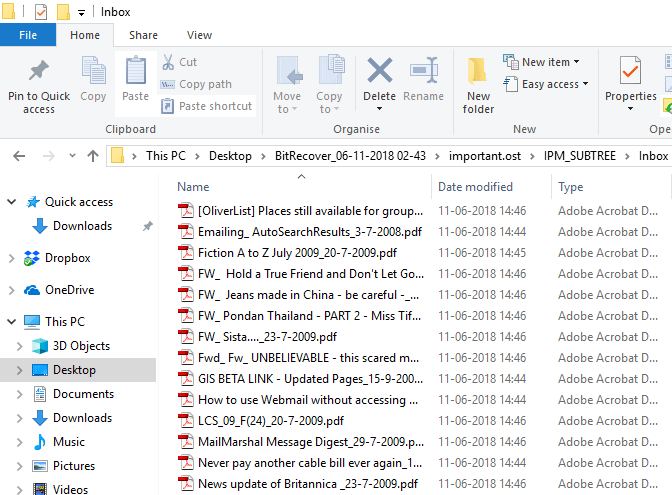Click the Back navigation arrow
Screen dimensions: 672x495
(x=19, y=156)
